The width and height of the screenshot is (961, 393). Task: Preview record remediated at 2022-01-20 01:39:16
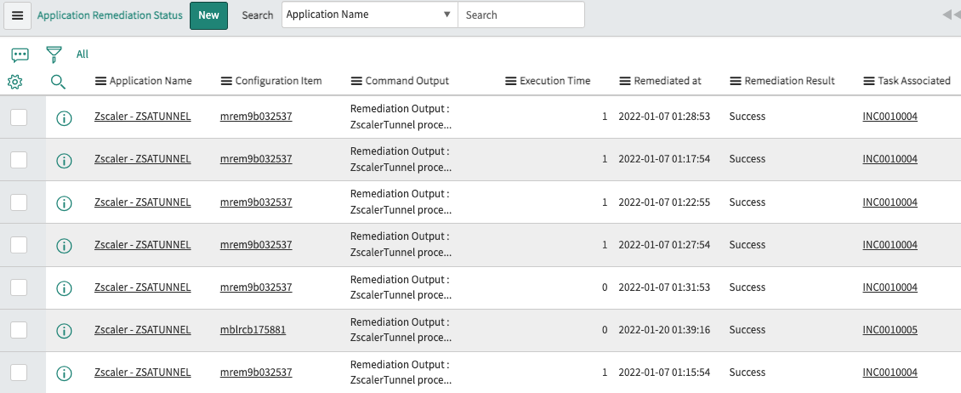(x=64, y=330)
